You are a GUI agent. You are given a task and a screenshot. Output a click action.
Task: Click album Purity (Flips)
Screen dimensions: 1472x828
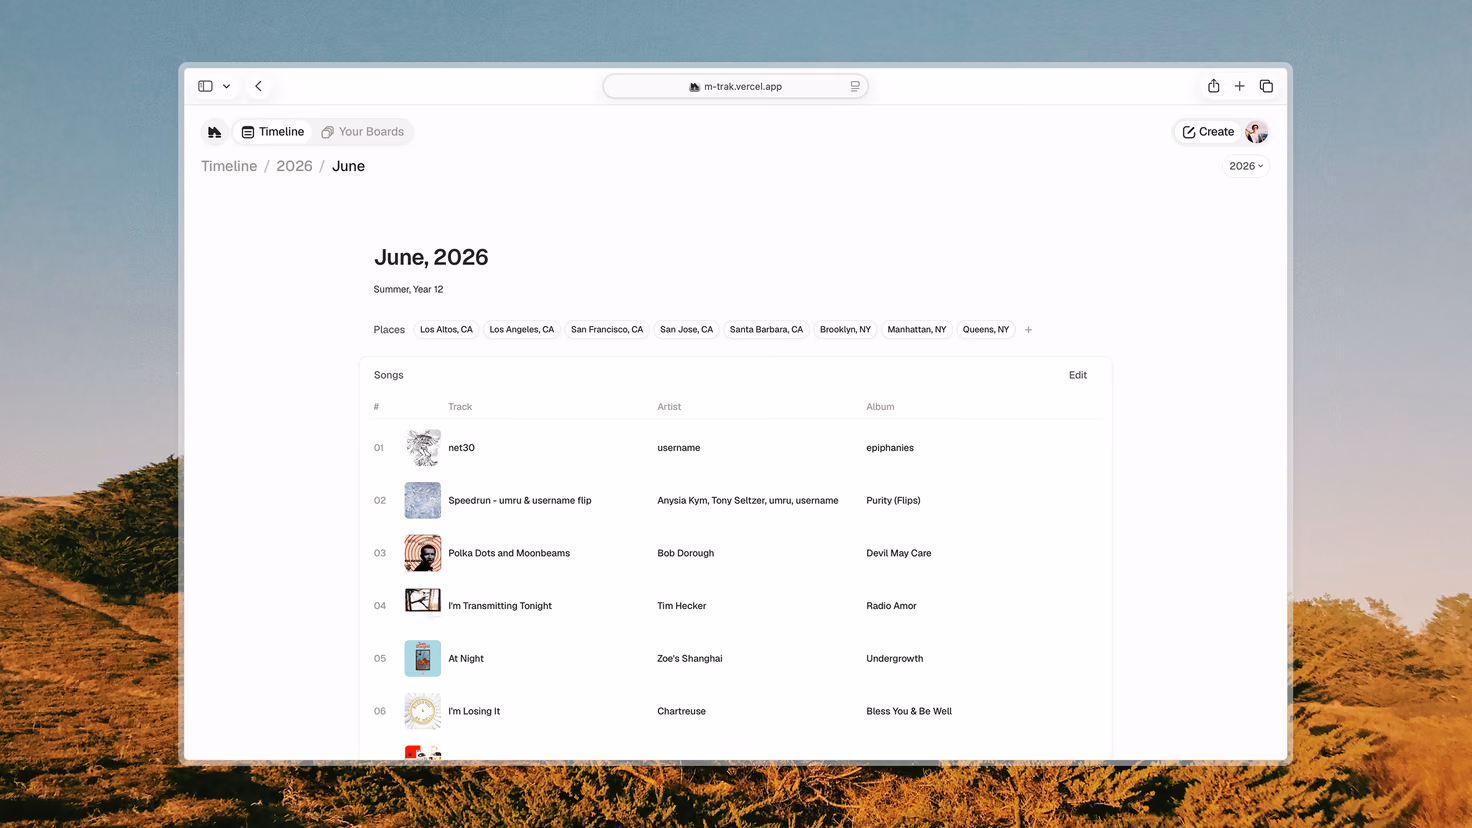893,500
